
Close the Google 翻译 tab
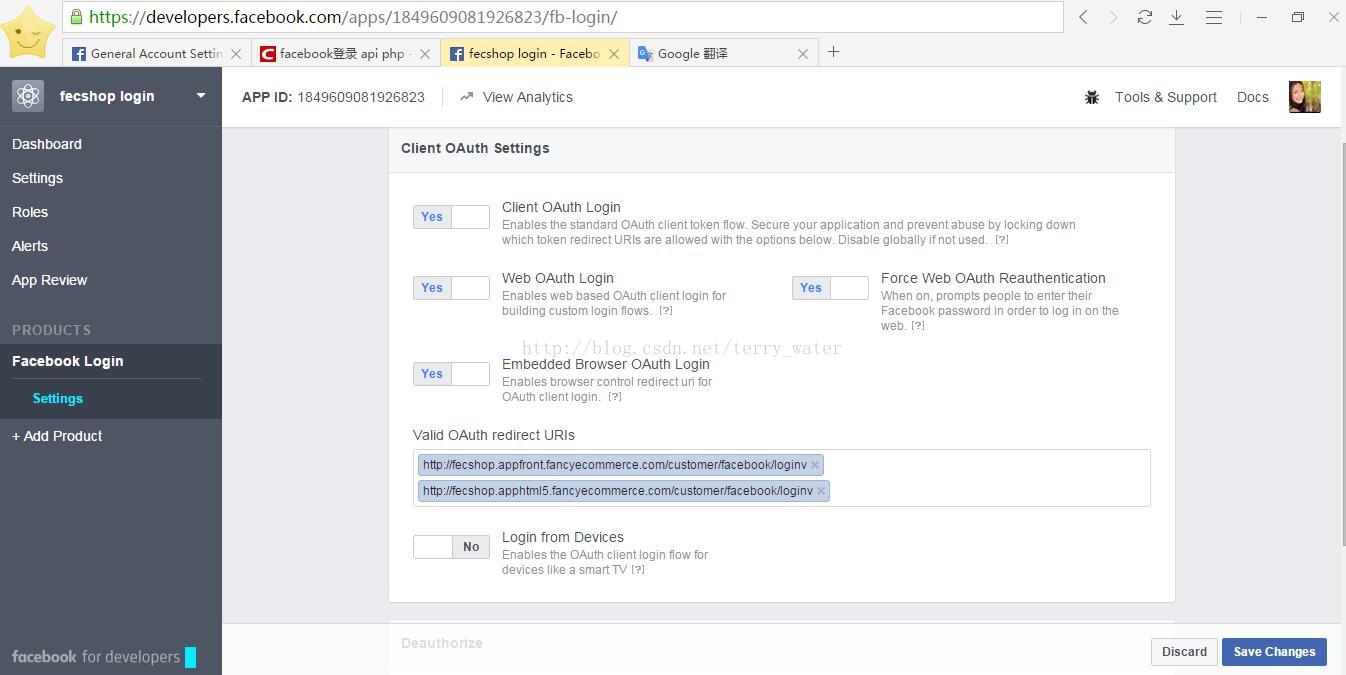tap(802, 54)
